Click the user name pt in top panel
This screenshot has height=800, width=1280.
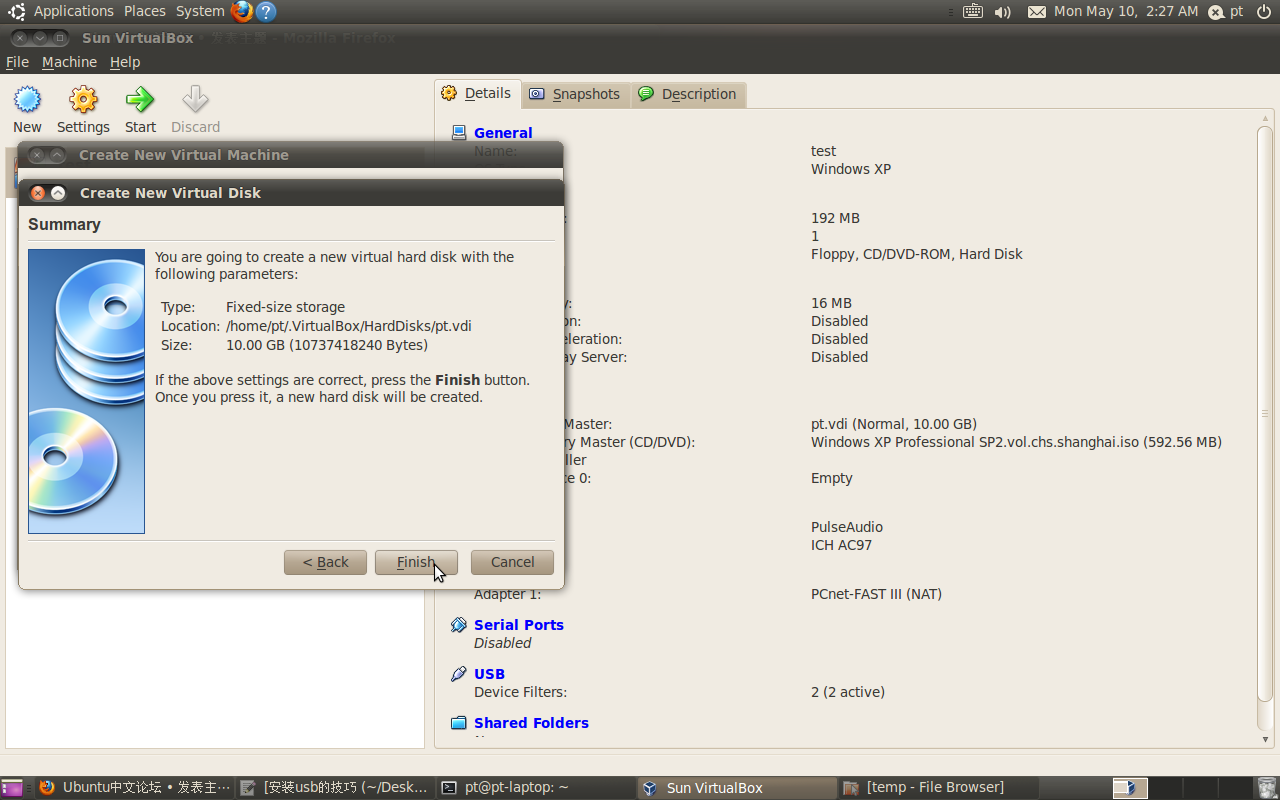pyautogui.click(x=1237, y=11)
